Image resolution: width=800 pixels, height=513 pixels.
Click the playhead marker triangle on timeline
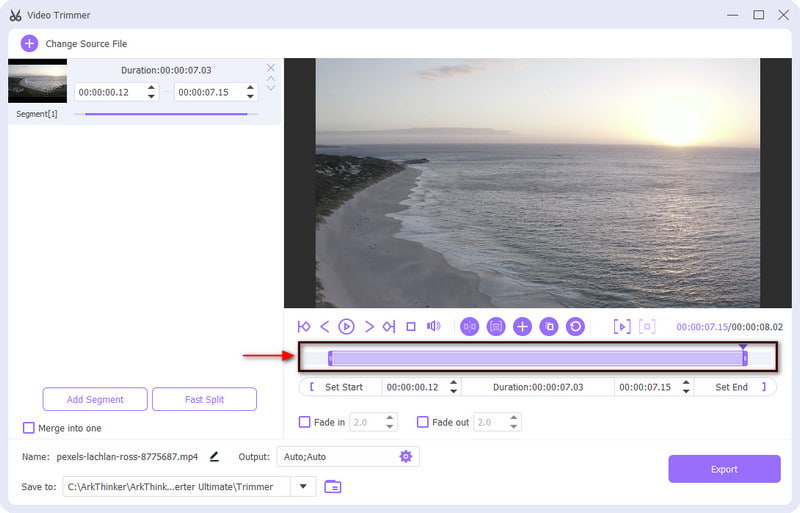(x=743, y=347)
